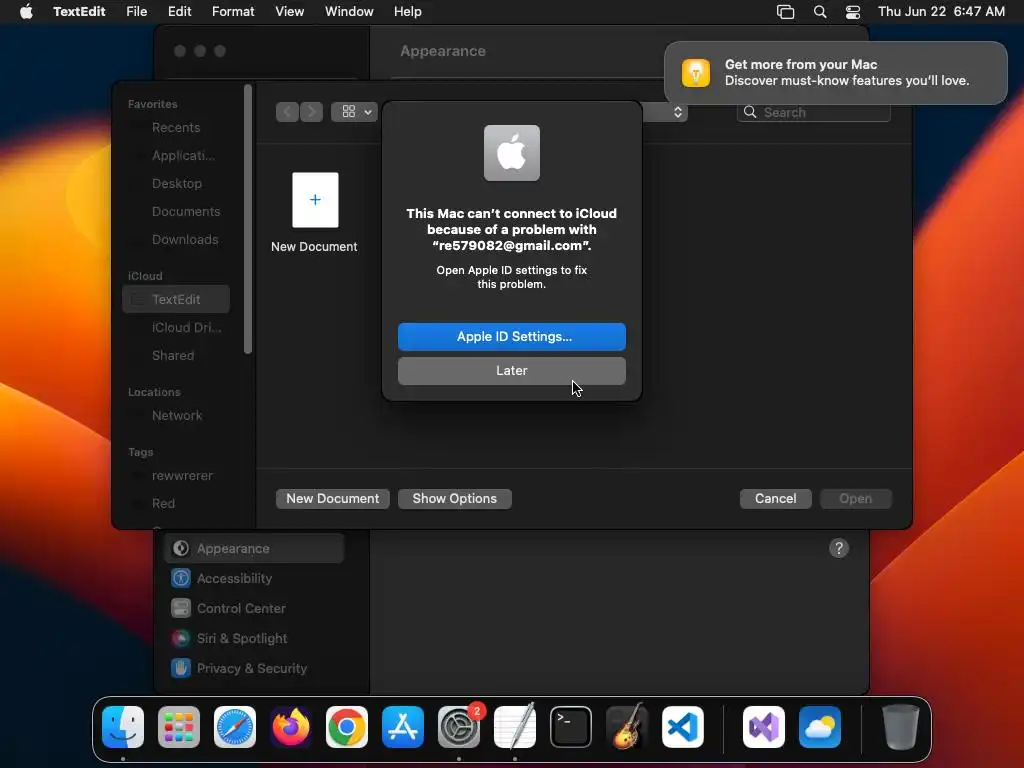Image resolution: width=1024 pixels, height=768 pixels.
Task: Open Firefox from the Dock
Action: point(291,726)
